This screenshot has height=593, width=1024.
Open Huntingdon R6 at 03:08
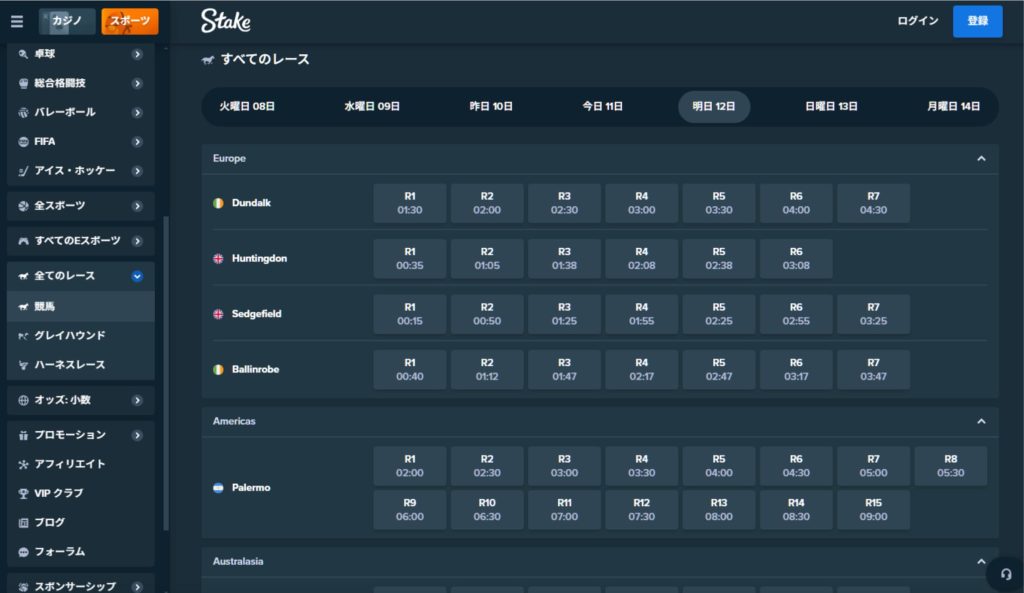[x=796, y=259]
